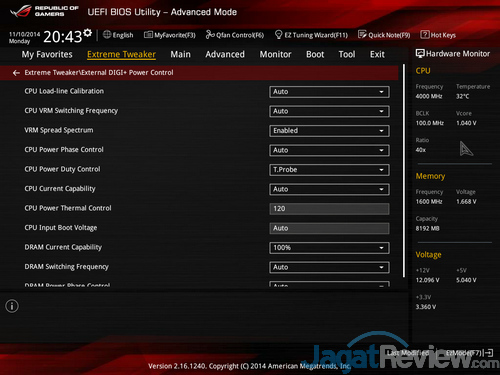Click the DRAM Switching Frequency label
Image resolution: width=500 pixels, height=375 pixels.
(x=66, y=267)
